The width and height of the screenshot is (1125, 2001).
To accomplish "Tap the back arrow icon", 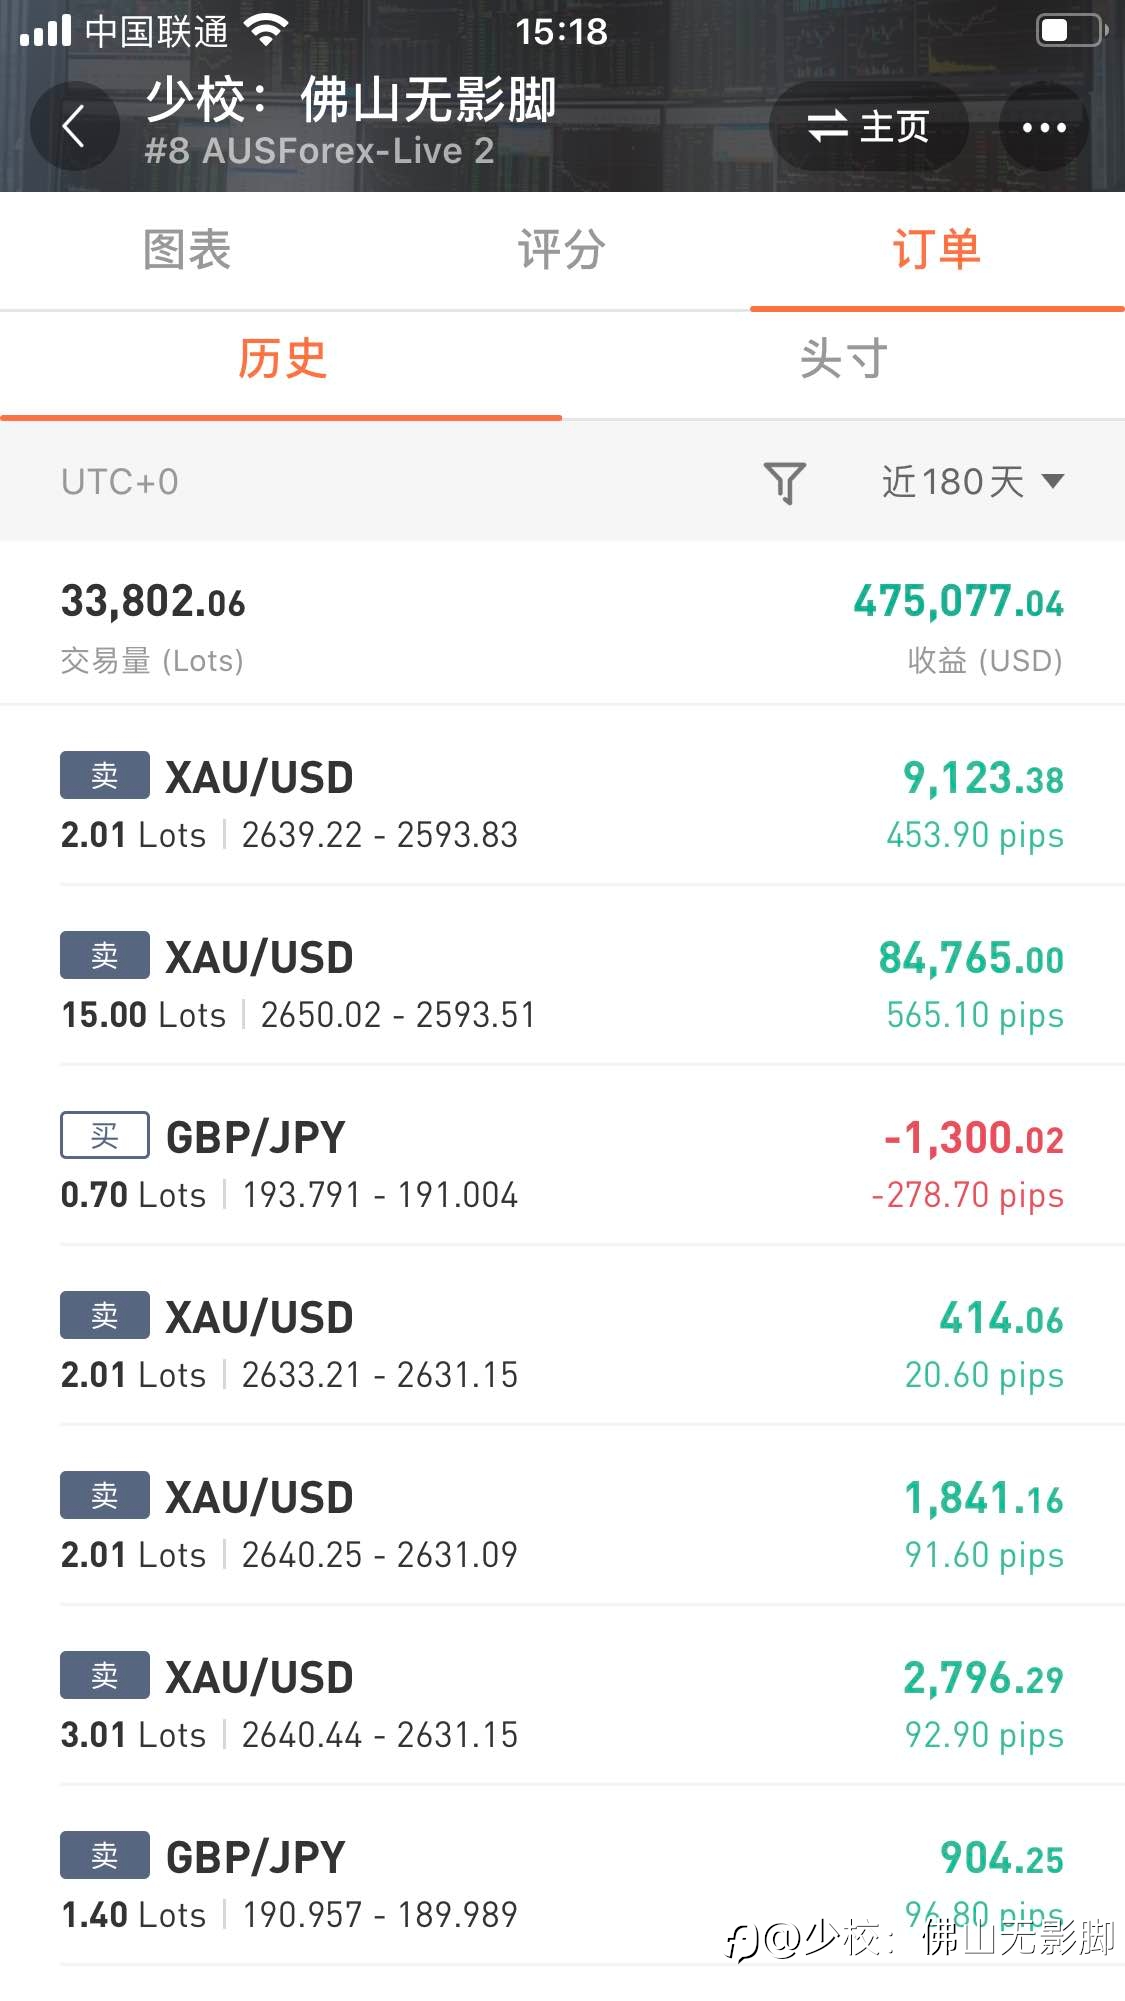I will [74, 126].
